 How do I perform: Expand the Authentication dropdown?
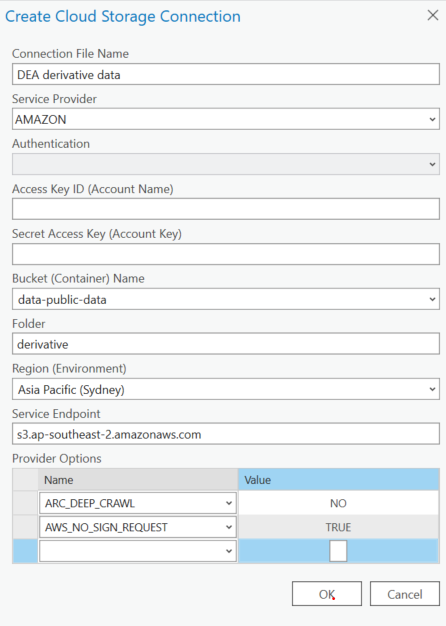[x=226, y=164]
